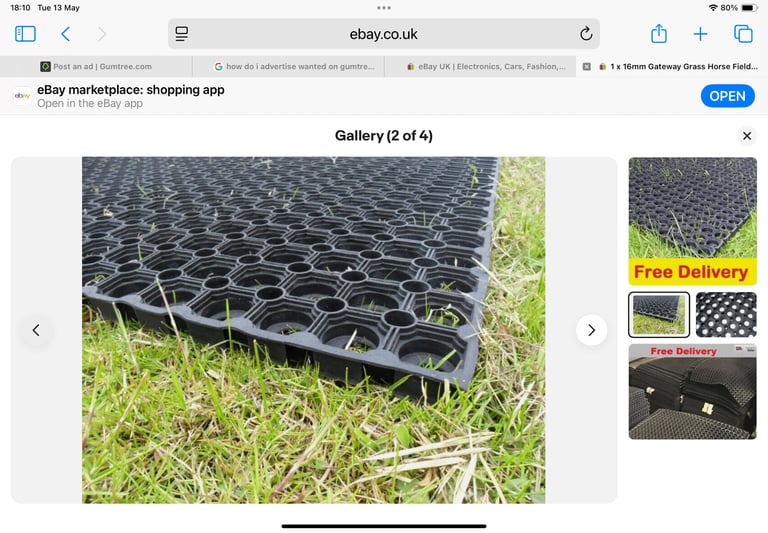Toggle the Safari sidebar icon
The height and width of the screenshot is (533, 768).
click(x=25, y=34)
